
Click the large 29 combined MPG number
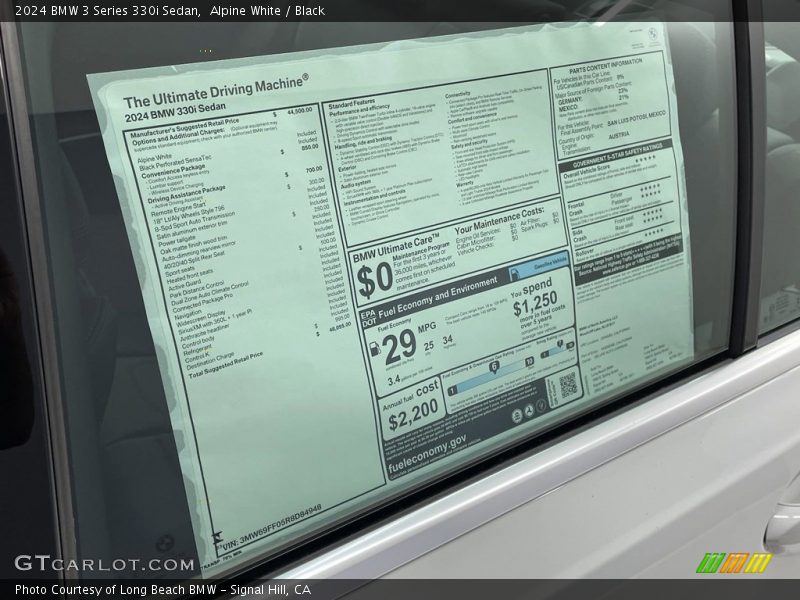(x=399, y=346)
